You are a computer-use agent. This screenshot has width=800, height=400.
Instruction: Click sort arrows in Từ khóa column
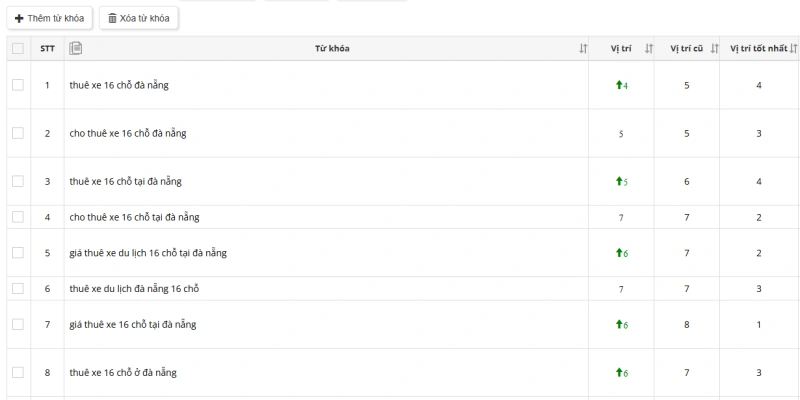[583, 49]
